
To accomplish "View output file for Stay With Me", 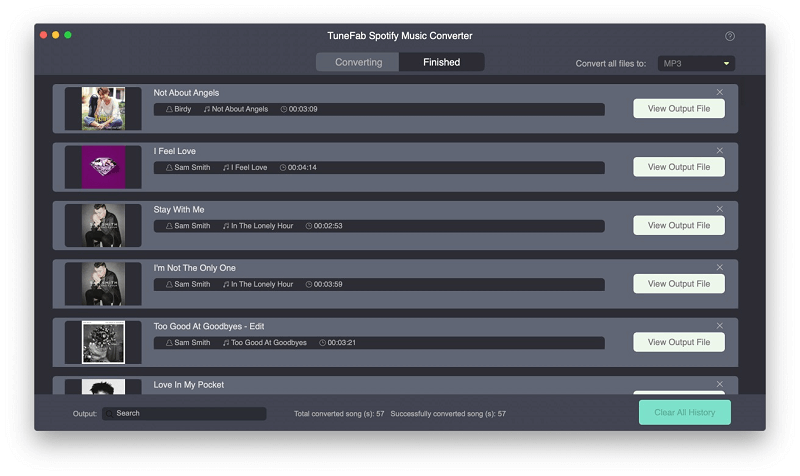I will click(678, 226).
